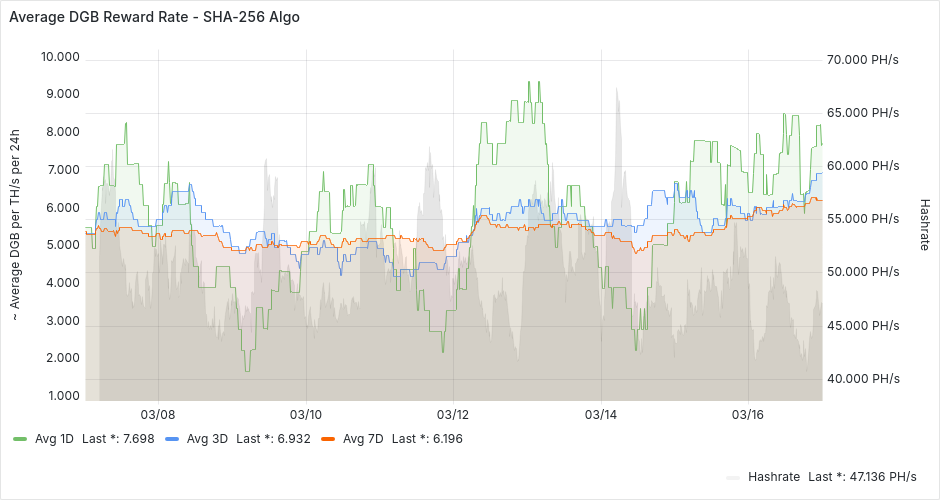Viewport: 940px width, 500px height.
Task: Click the 03/12 x-axis date label
Action: pyautogui.click(x=453, y=414)
